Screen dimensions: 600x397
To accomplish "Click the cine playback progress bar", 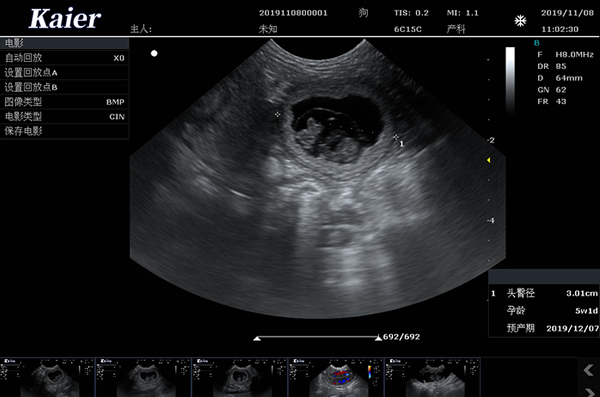I will point(318,337).
